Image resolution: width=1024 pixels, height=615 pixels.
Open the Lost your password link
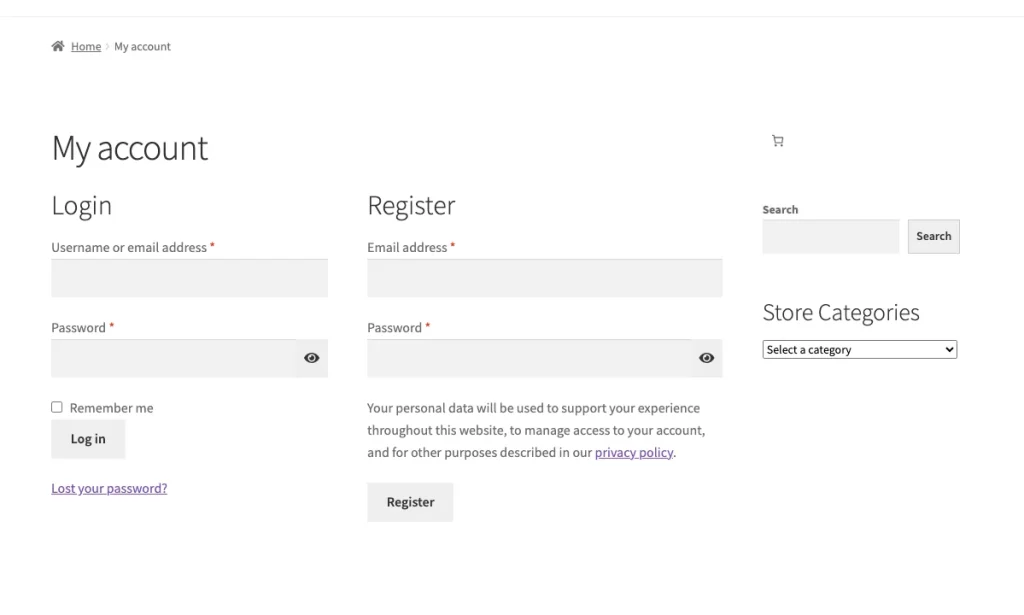click(x=109, y=489)
